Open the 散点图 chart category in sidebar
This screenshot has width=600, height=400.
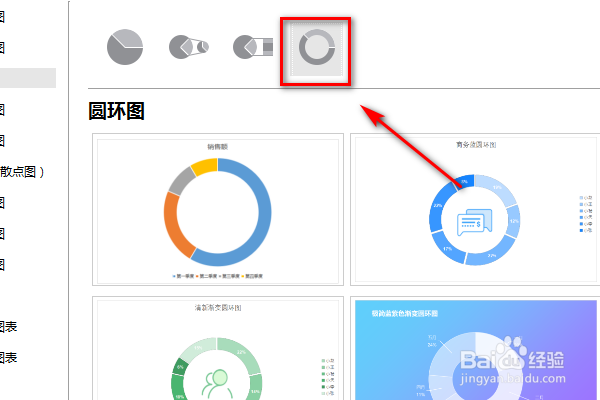(22, 172)
